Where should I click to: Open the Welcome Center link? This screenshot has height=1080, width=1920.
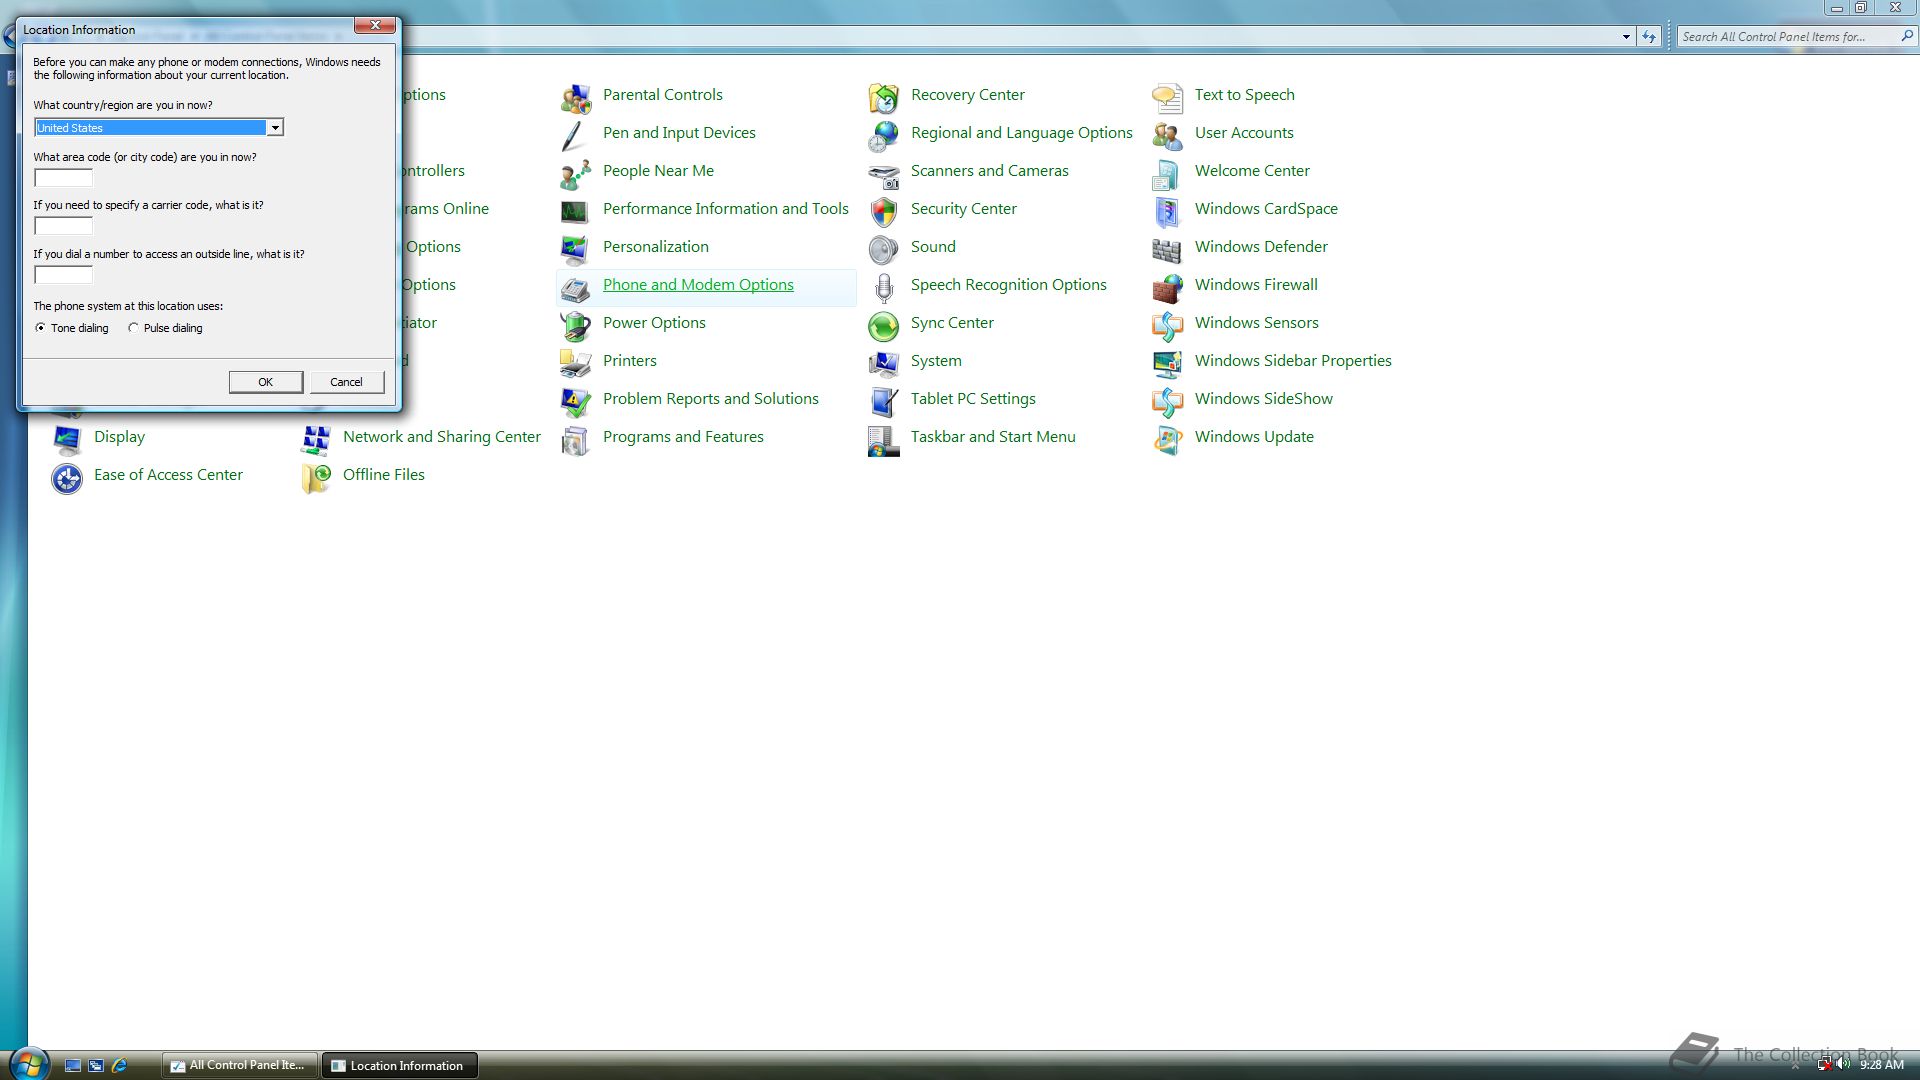point(1252,171)
